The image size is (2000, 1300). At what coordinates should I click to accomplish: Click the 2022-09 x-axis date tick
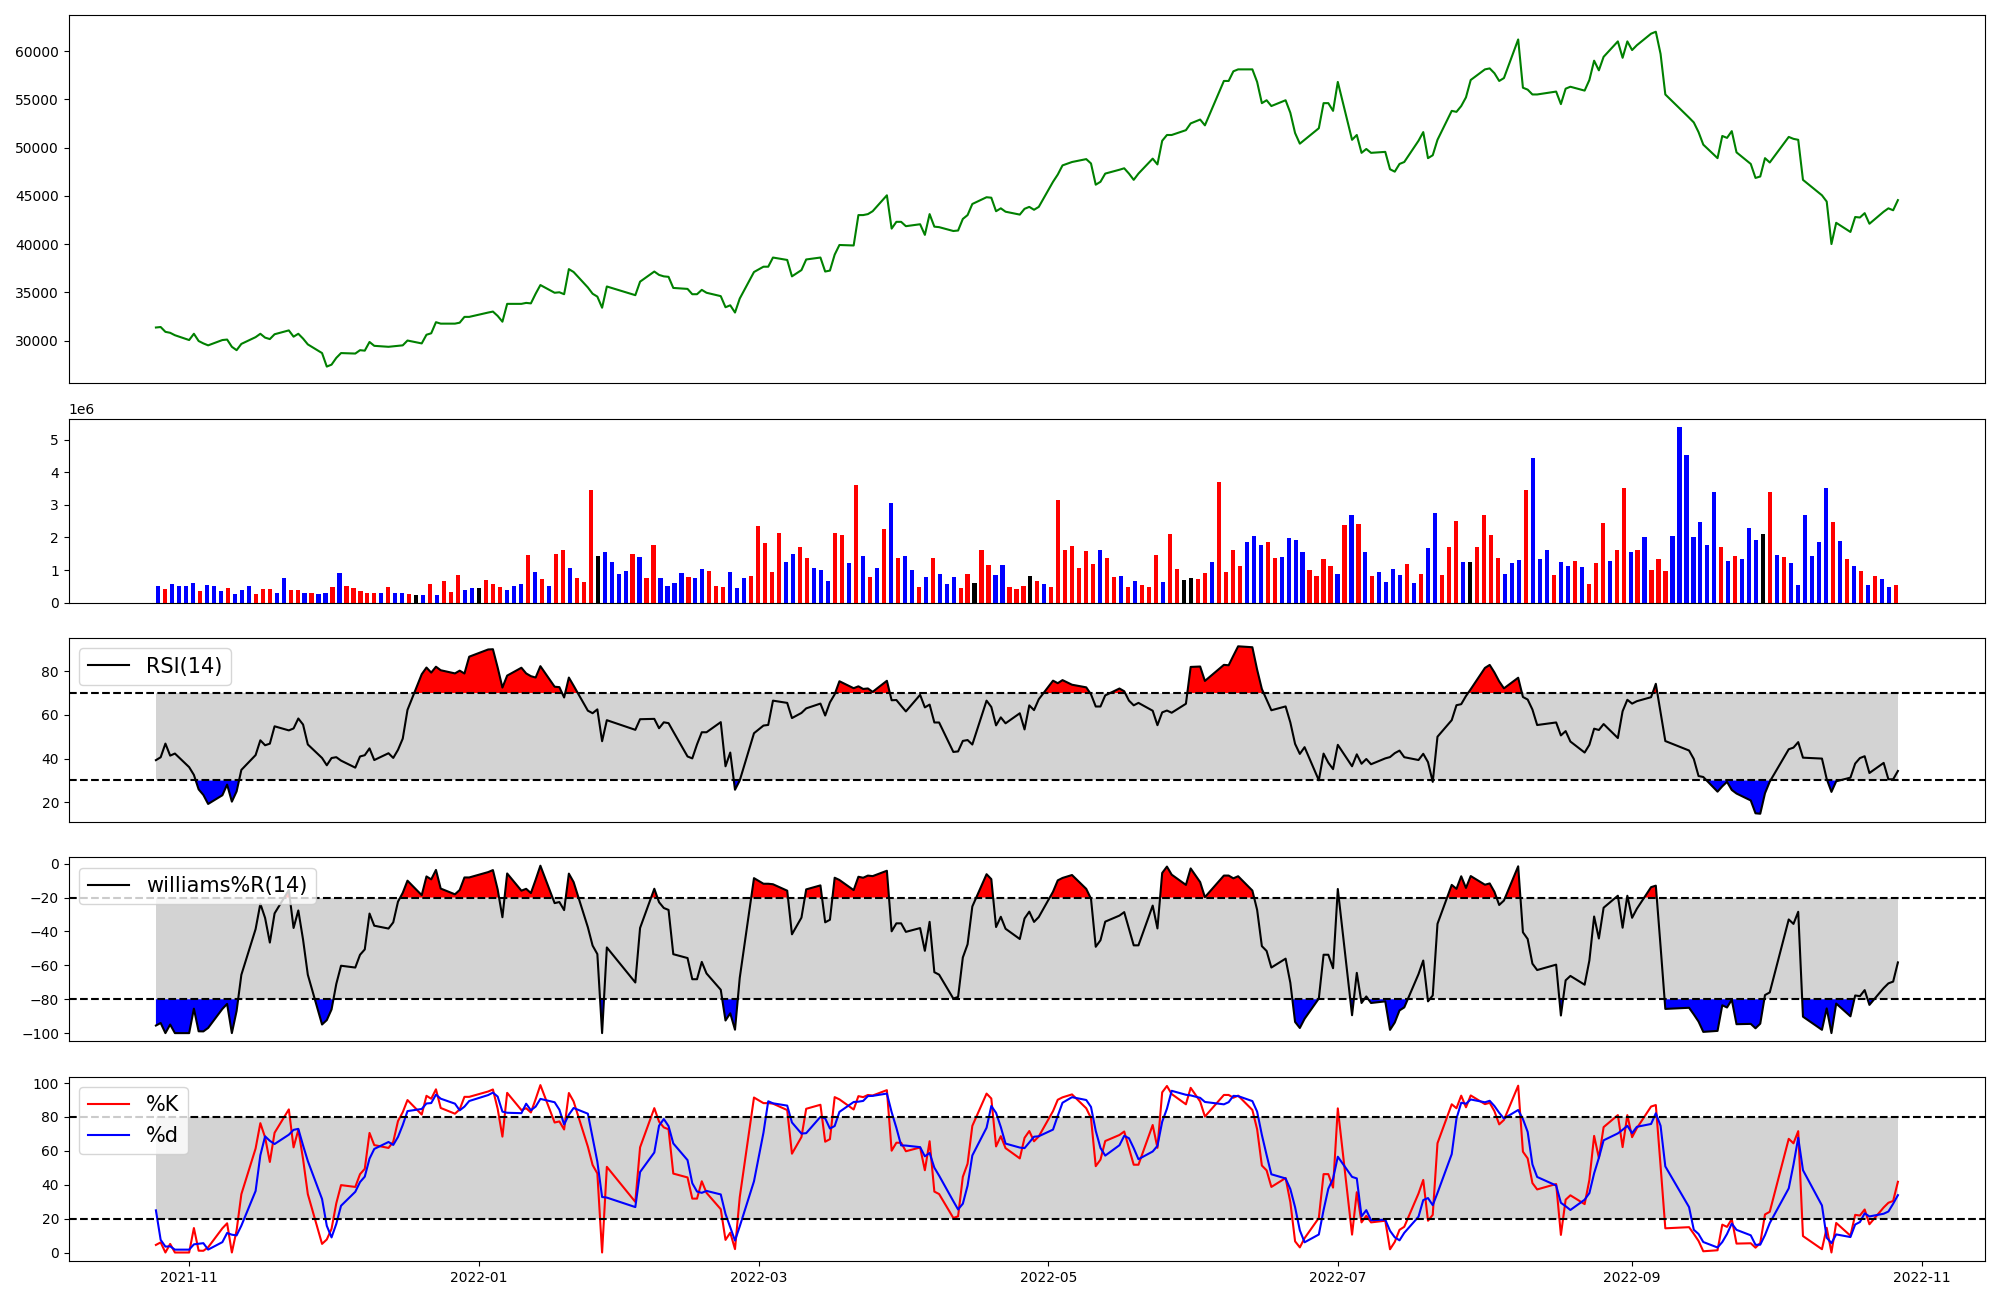1632,1277
